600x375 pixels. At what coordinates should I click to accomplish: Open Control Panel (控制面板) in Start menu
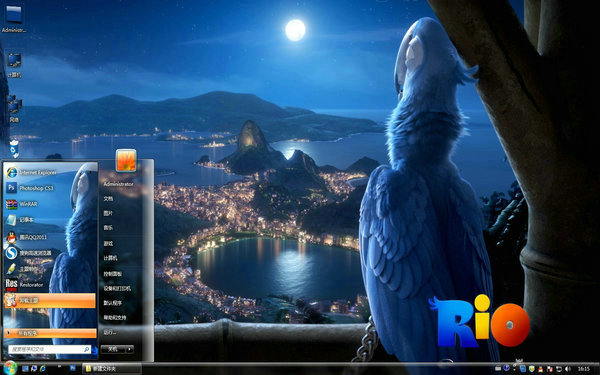click(x=112, y=274)
